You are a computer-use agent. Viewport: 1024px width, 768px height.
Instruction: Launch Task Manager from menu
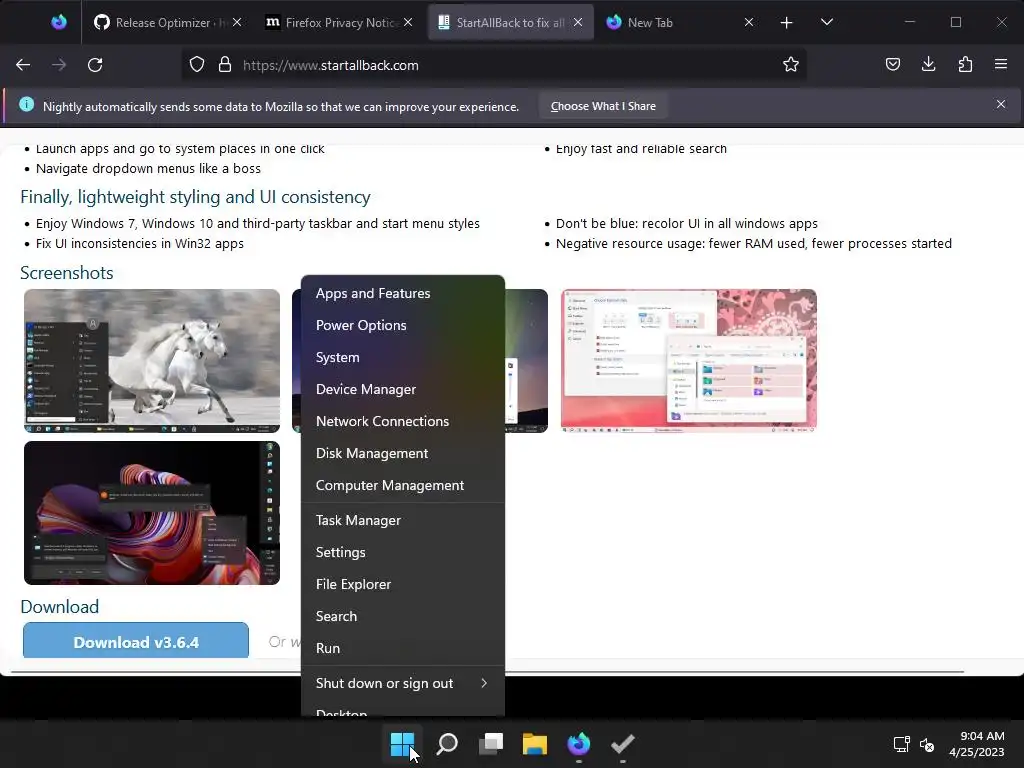(402, 520)
